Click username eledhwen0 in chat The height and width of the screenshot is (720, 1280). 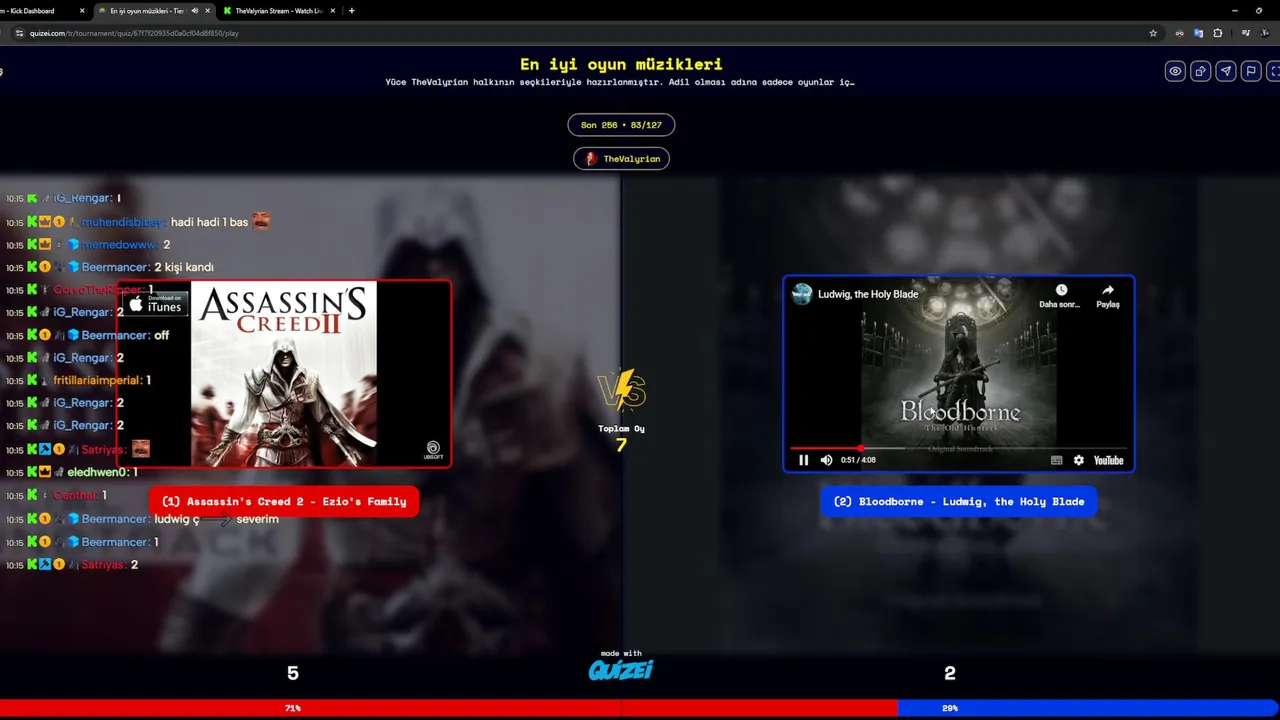coord(98,472)
